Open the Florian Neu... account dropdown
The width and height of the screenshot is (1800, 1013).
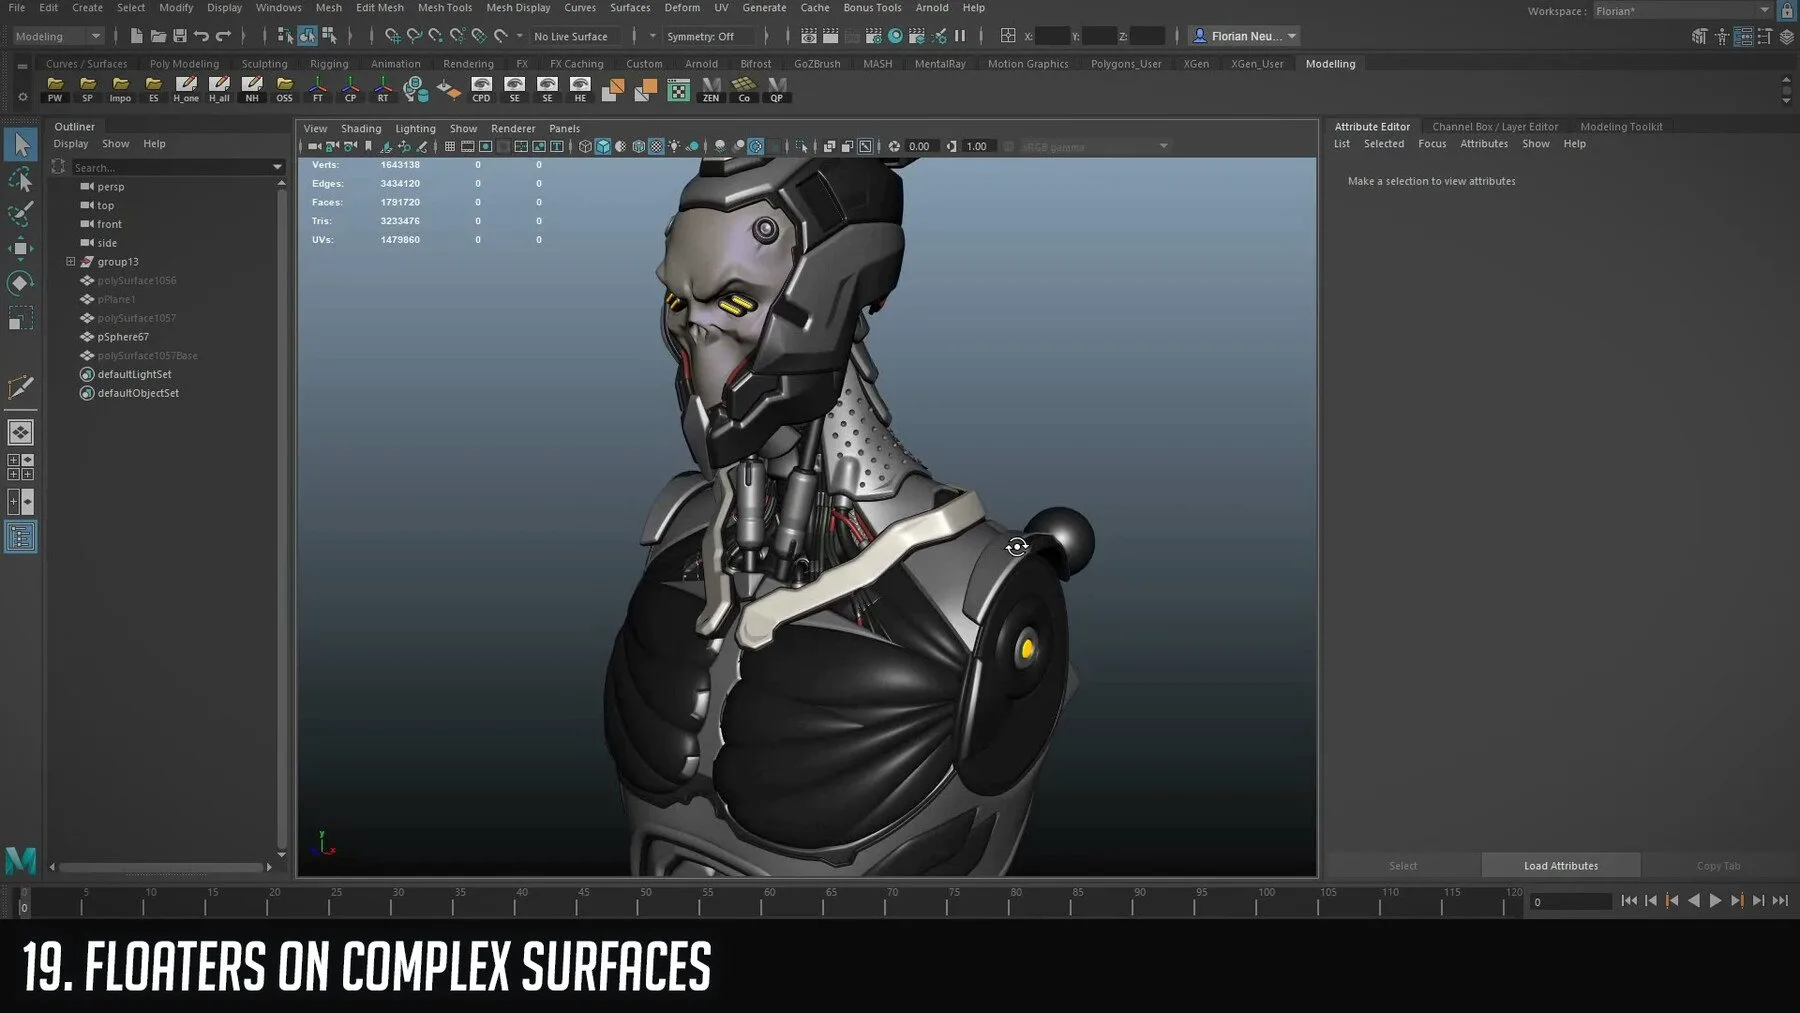click(x=1245, y=36)
